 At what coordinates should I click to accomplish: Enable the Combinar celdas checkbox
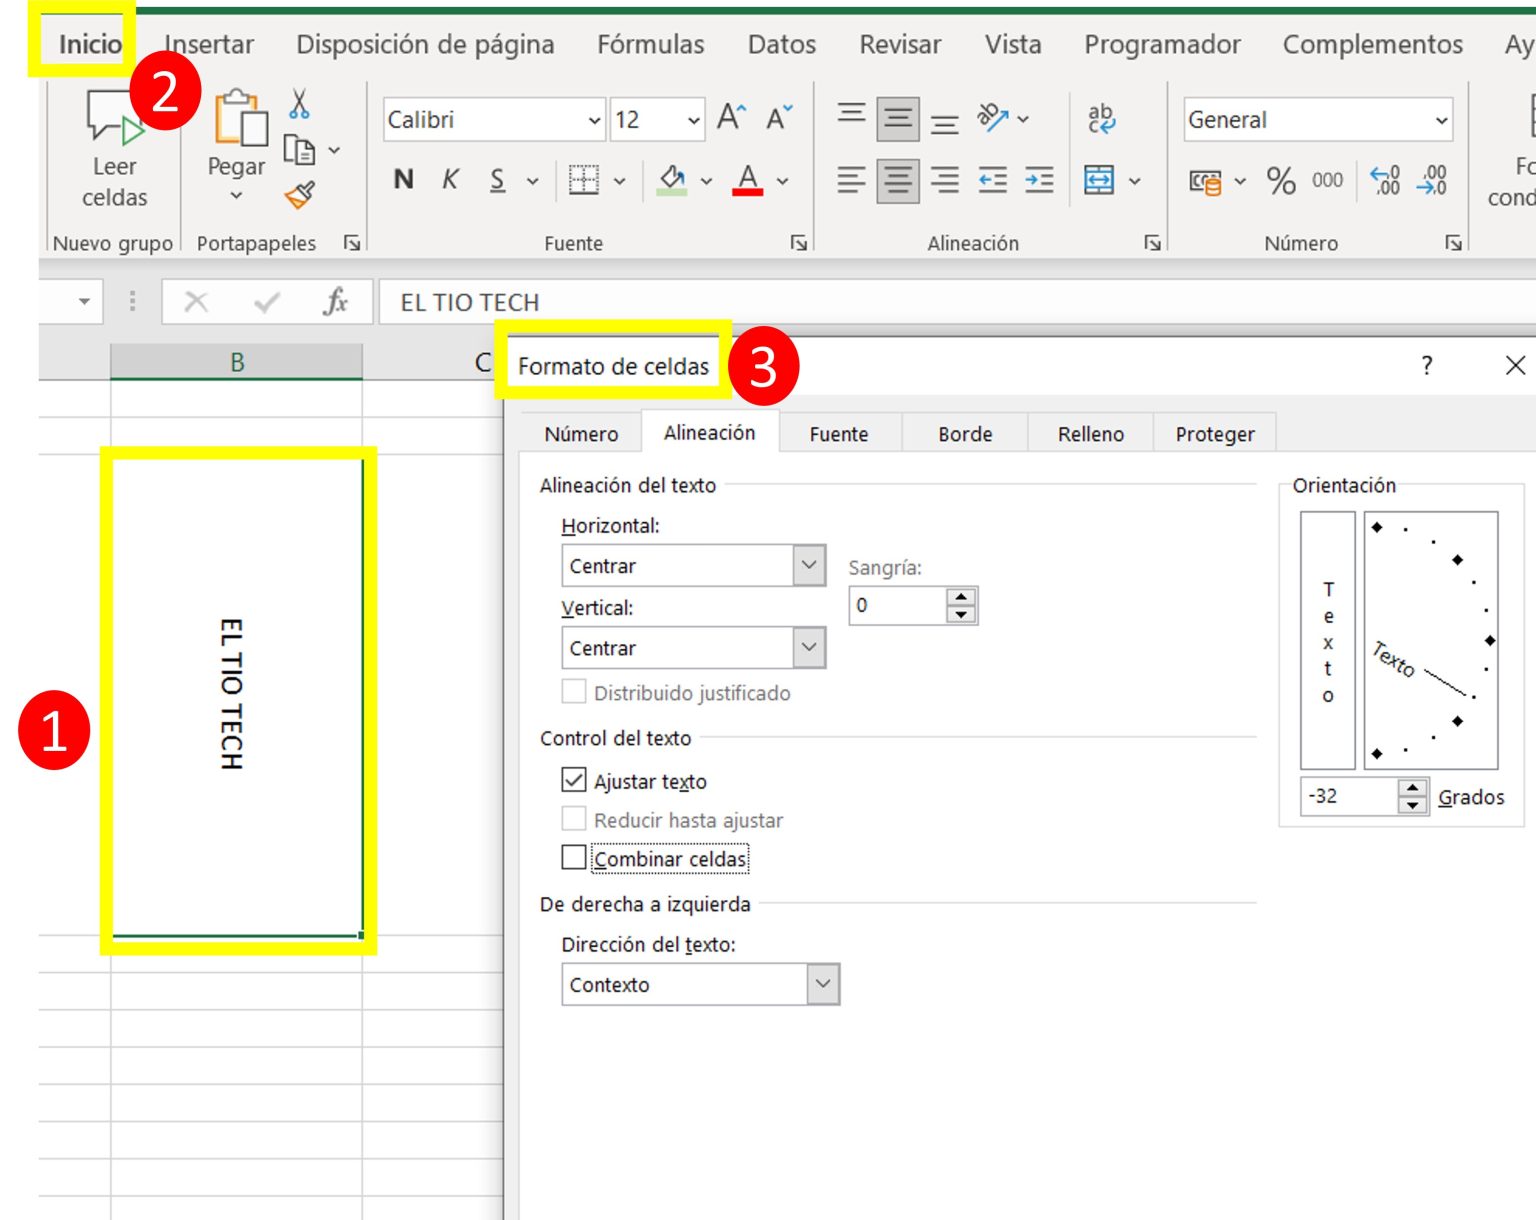pyautogui.click(x=573, y=858)
